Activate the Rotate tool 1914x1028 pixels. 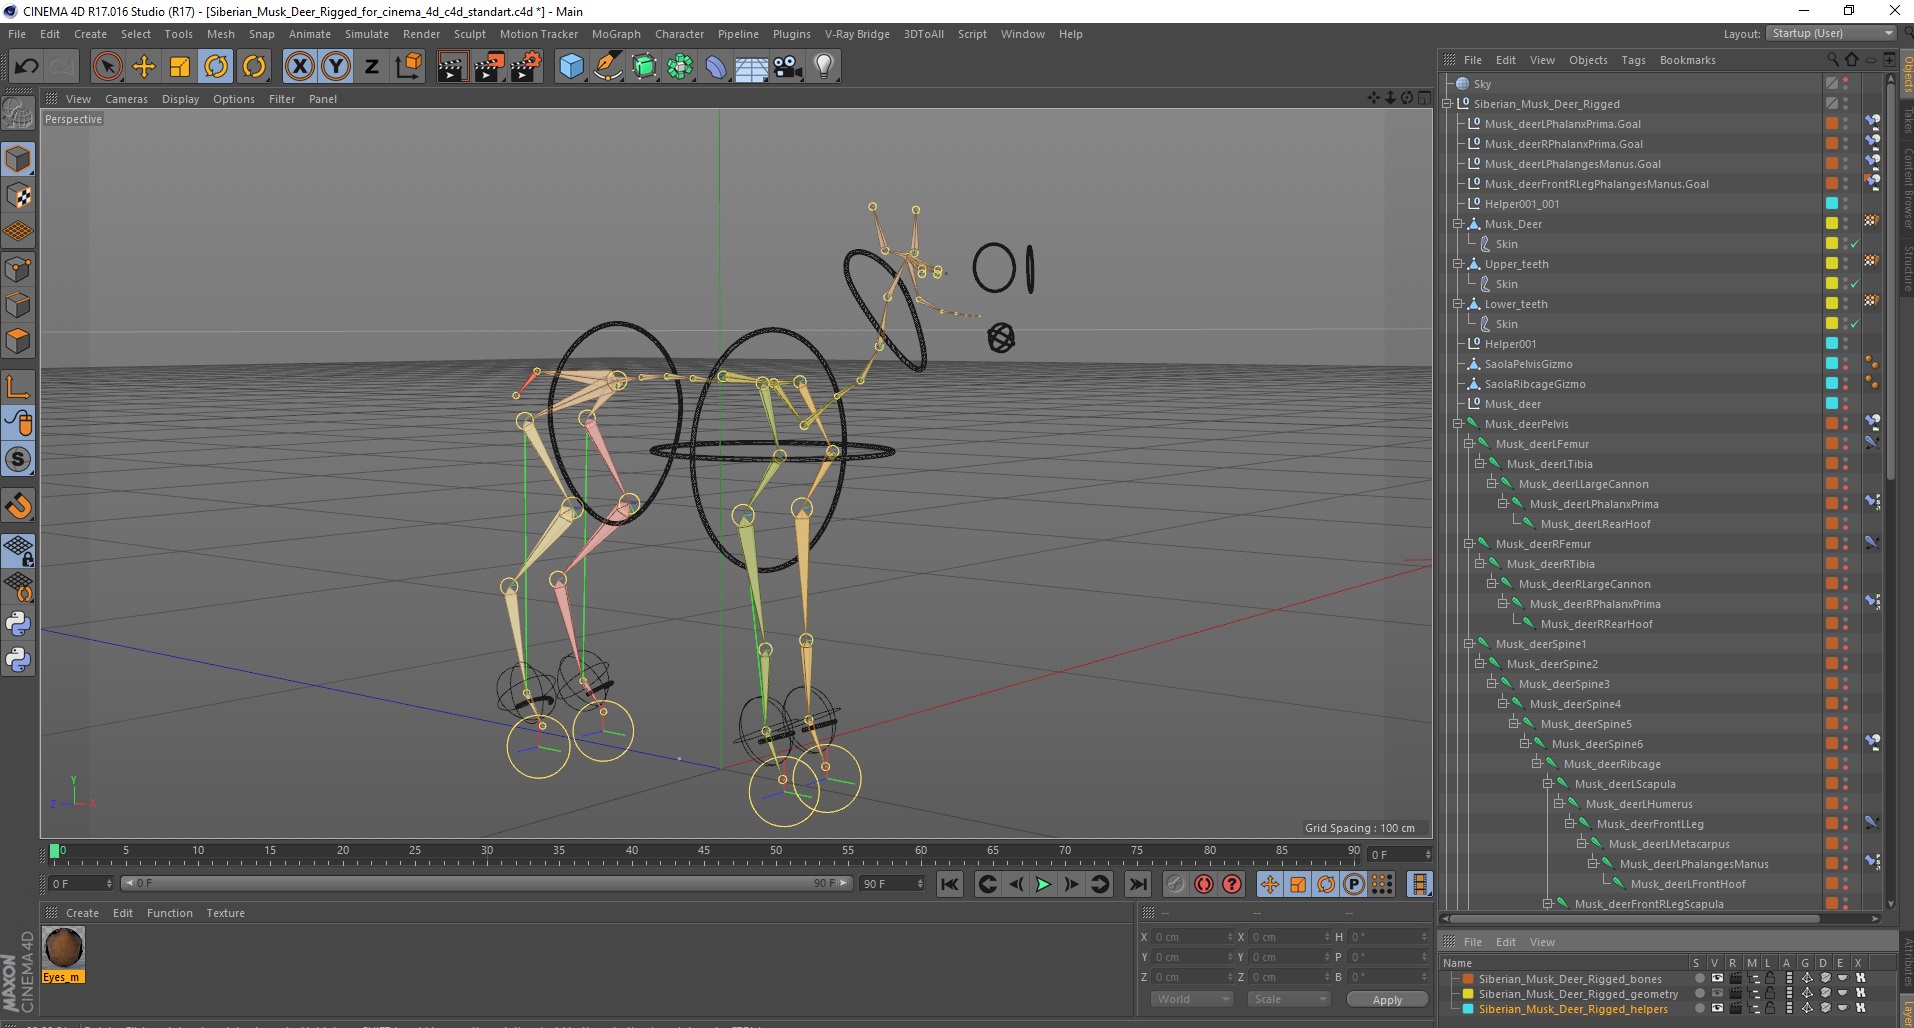pos(216,66)
